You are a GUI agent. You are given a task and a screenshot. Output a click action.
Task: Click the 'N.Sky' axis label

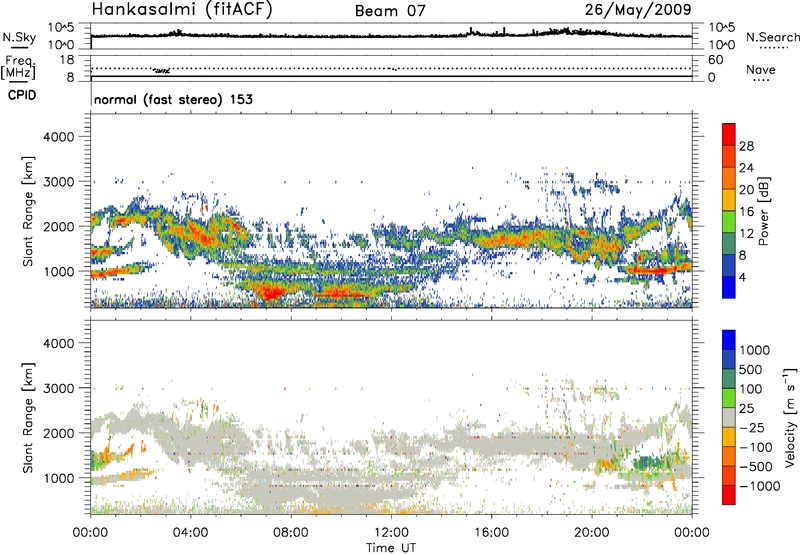19,37
